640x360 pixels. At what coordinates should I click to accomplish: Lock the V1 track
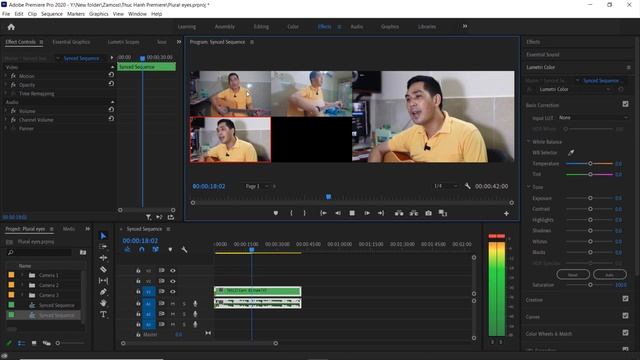(138, 291)
